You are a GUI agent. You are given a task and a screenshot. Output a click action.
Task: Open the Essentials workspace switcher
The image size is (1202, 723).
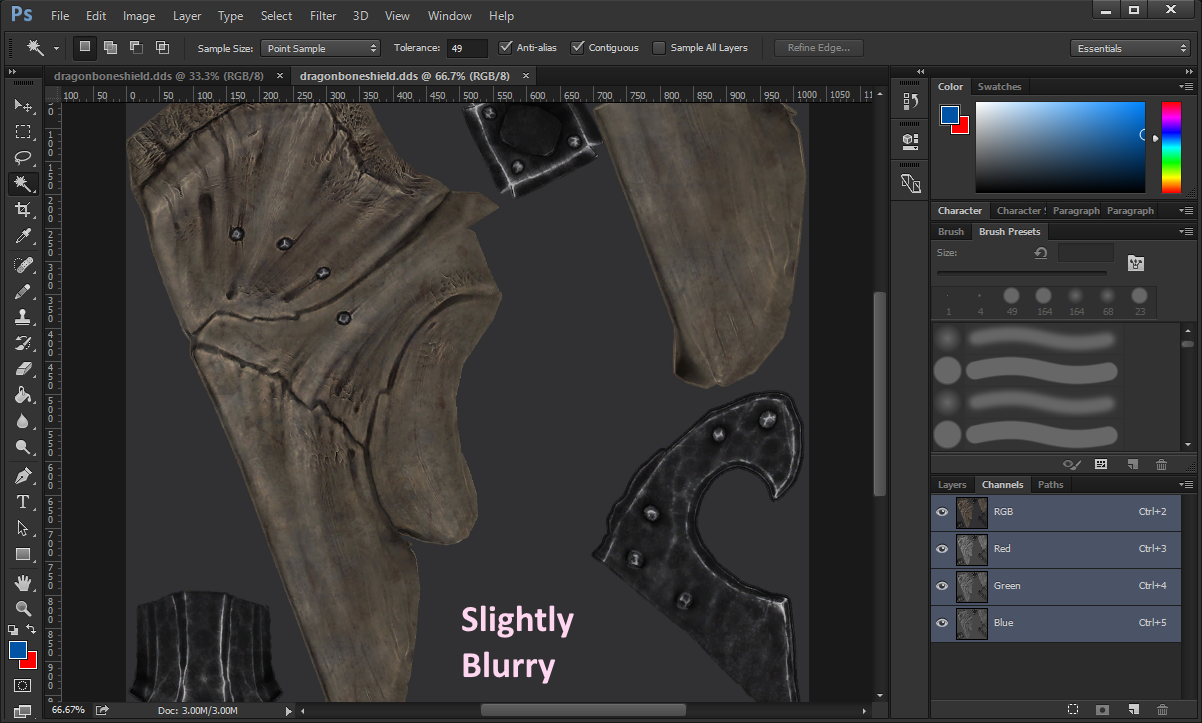coord(1130,47)
